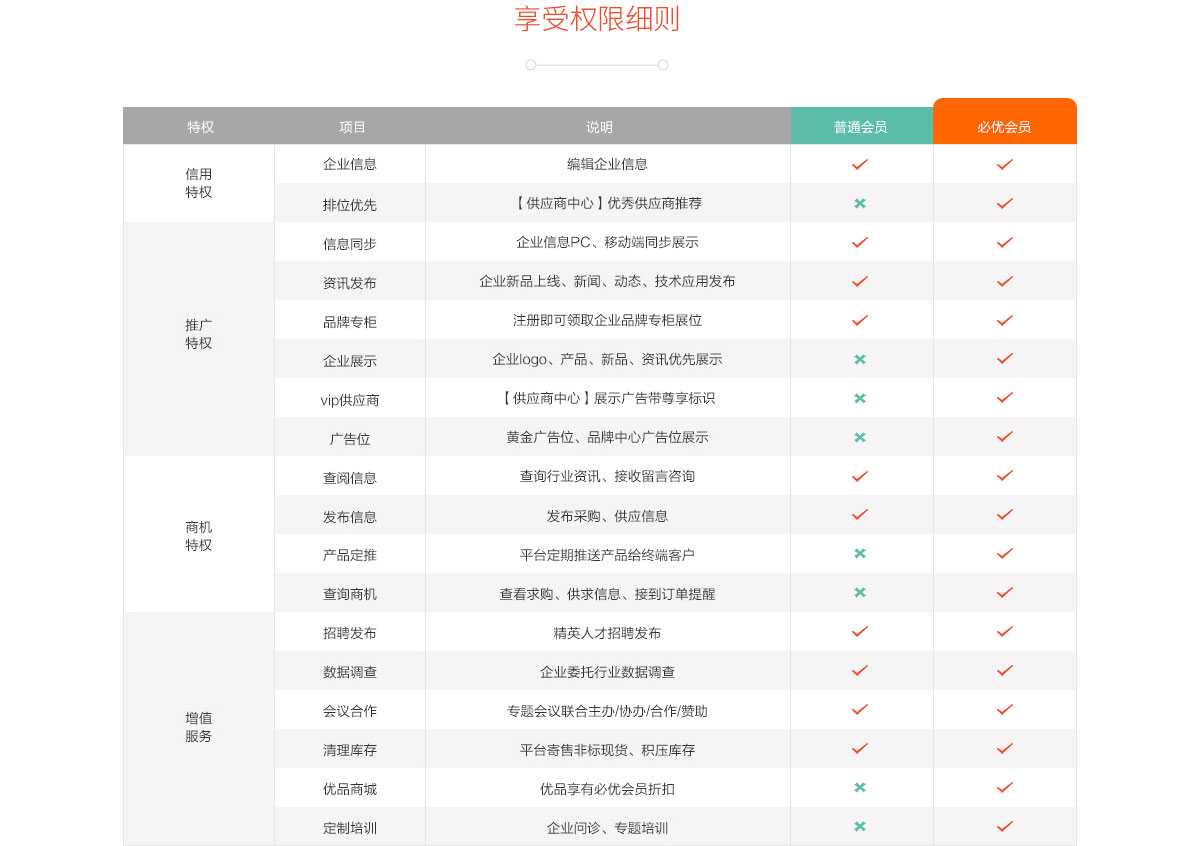
Task: Click the 推广特权 category cell
Action: click(199, 334)
